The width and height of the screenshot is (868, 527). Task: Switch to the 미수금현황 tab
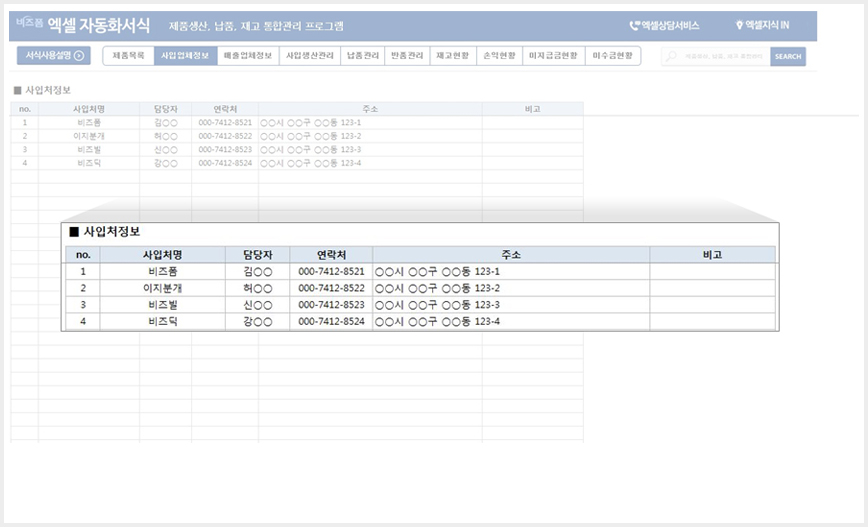[613, 55]
